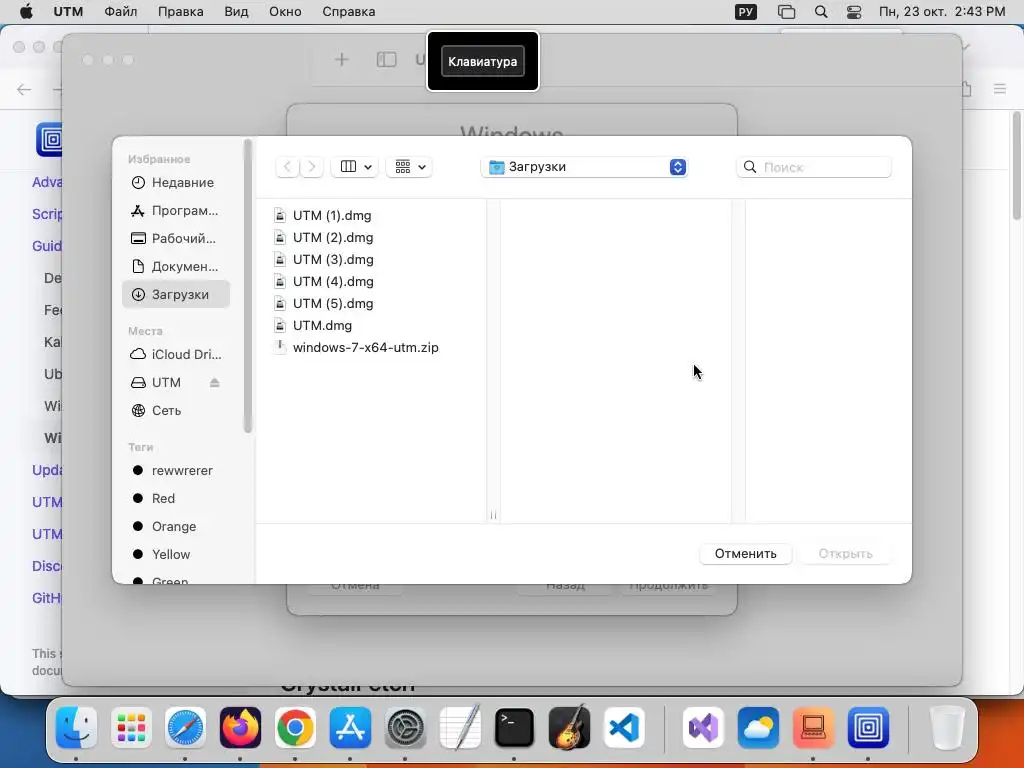Open the UTM application menu
This screenshot has width=1024, height=768.
pos(68,12)
